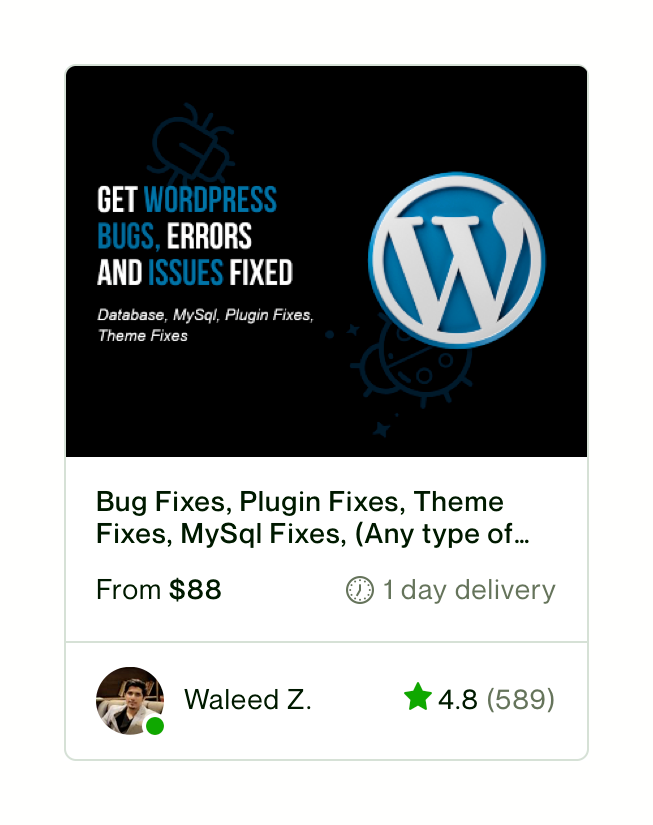Open the (589) reviews count
Viewport: 653px width, 825px height.
click(520, 700)
